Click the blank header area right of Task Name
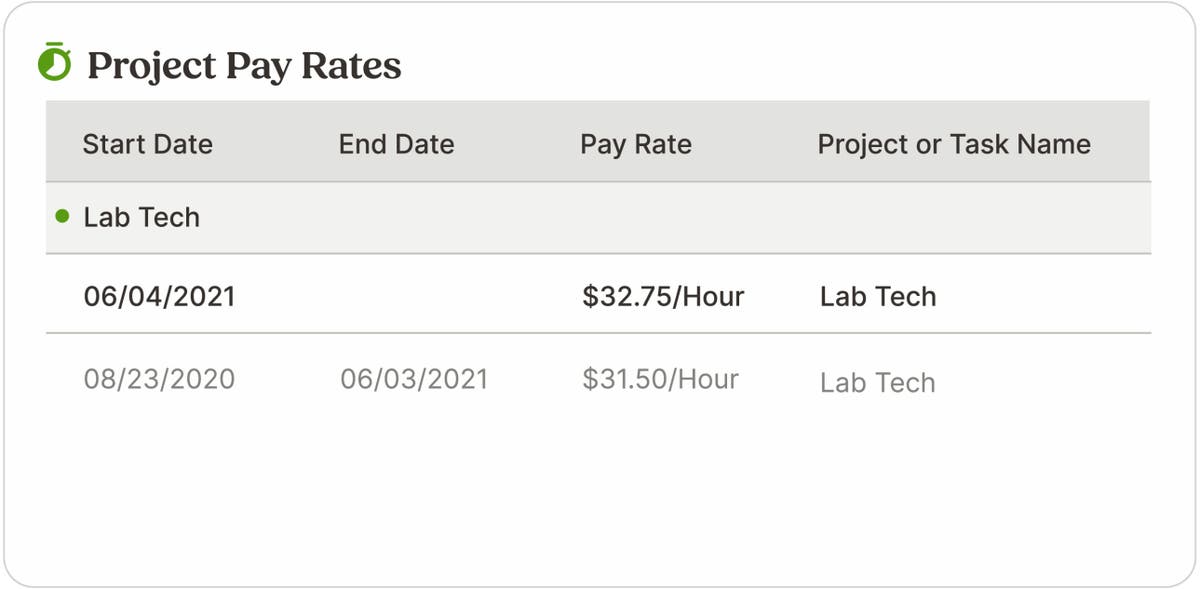Viewport: 1200px width, 589px height. point(1122,144)
